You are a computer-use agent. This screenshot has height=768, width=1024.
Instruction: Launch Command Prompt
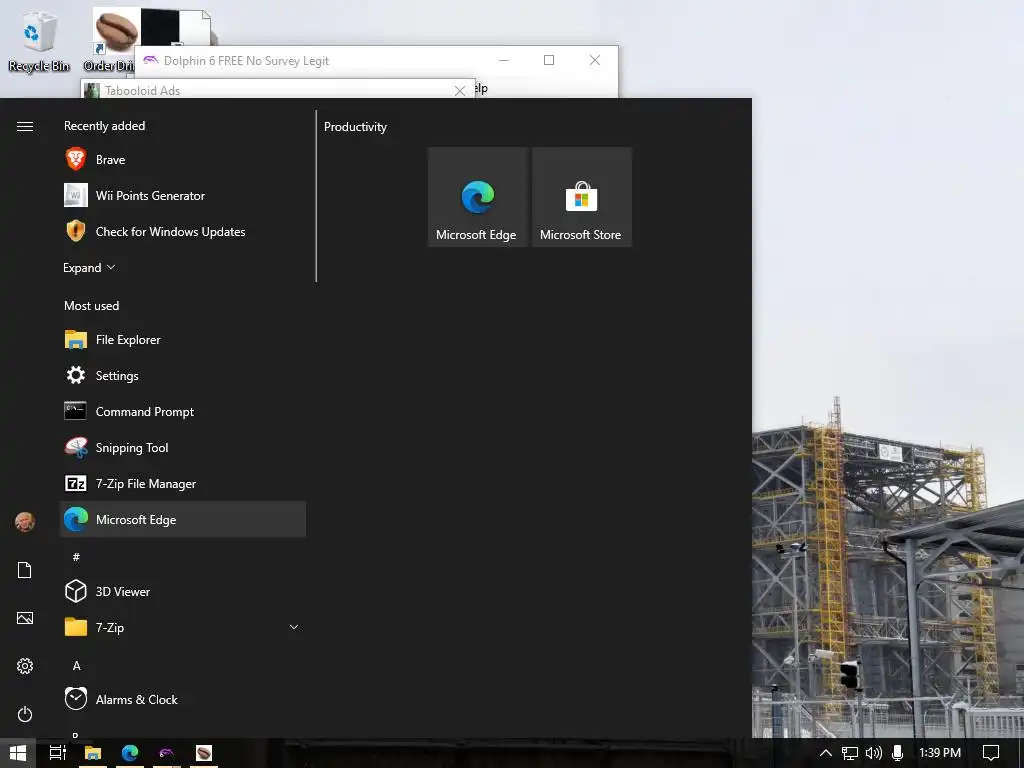click(x=183, y=411)
